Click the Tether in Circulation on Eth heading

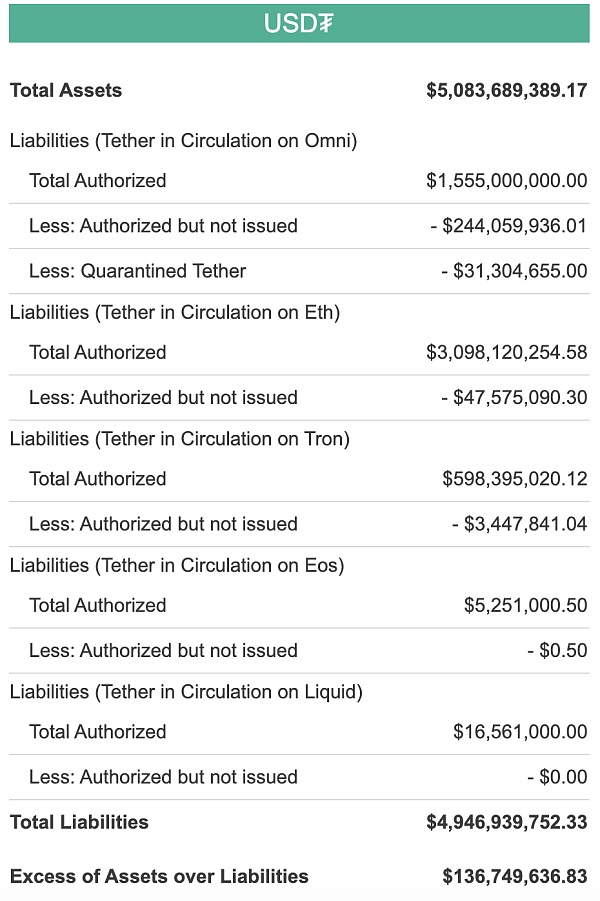click(175, 312)
